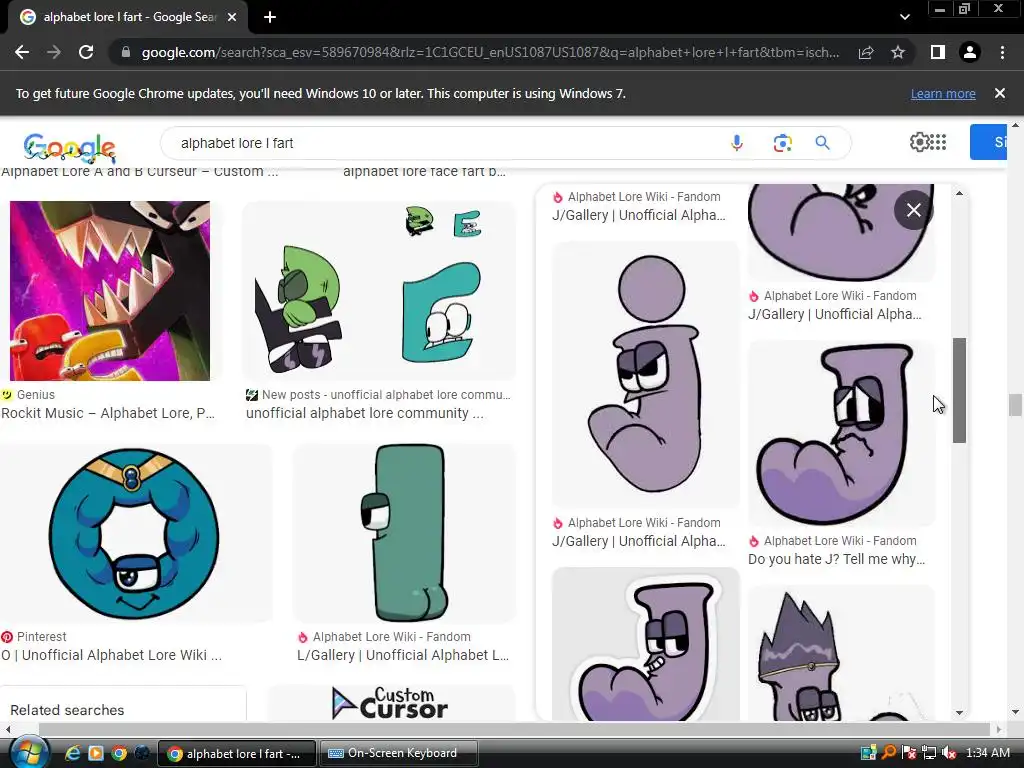Image resolution: width=1024 pixels, height=768 pixels.
Task: Click the page's horizontal scrollbar
Action: (x=515, y=729)
